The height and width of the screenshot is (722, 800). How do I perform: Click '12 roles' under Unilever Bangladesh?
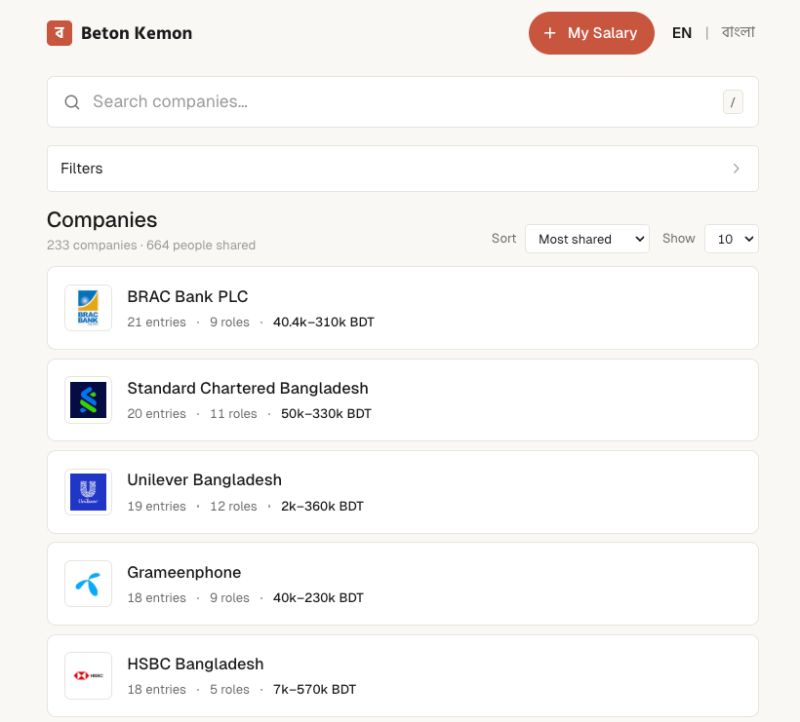(x=234, y=506)
